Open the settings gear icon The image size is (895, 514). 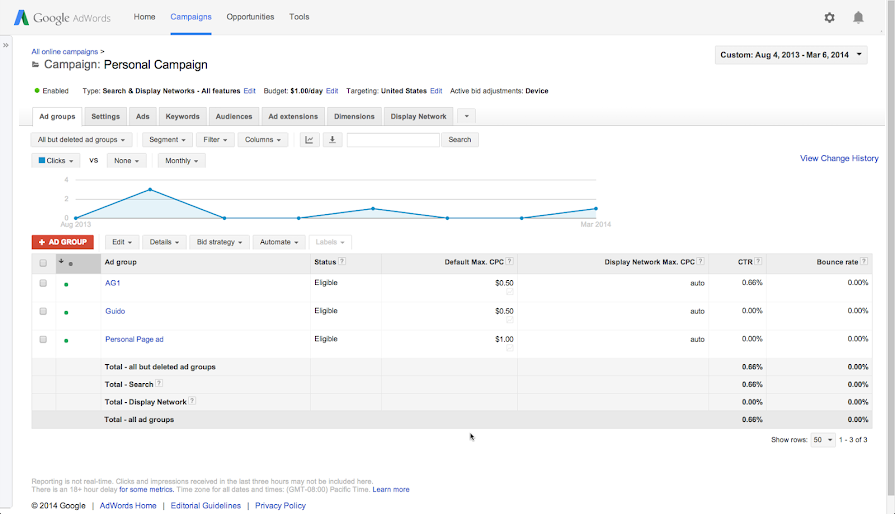829,17
